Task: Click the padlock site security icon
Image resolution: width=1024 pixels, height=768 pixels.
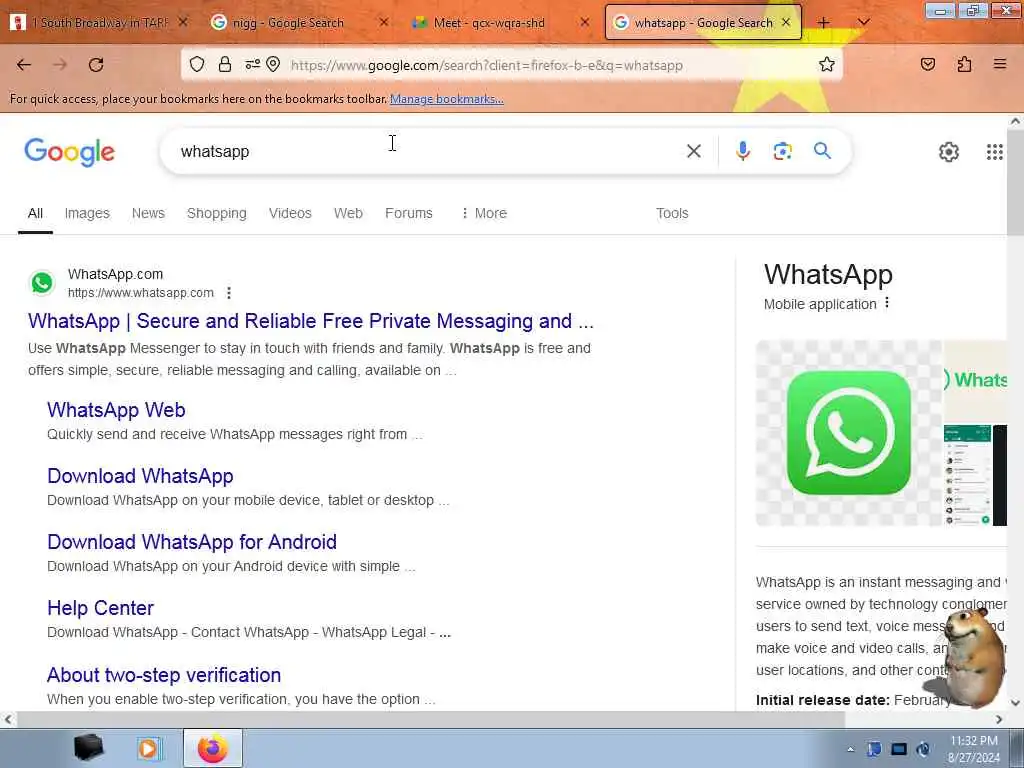Action: (x=225, y=64)
